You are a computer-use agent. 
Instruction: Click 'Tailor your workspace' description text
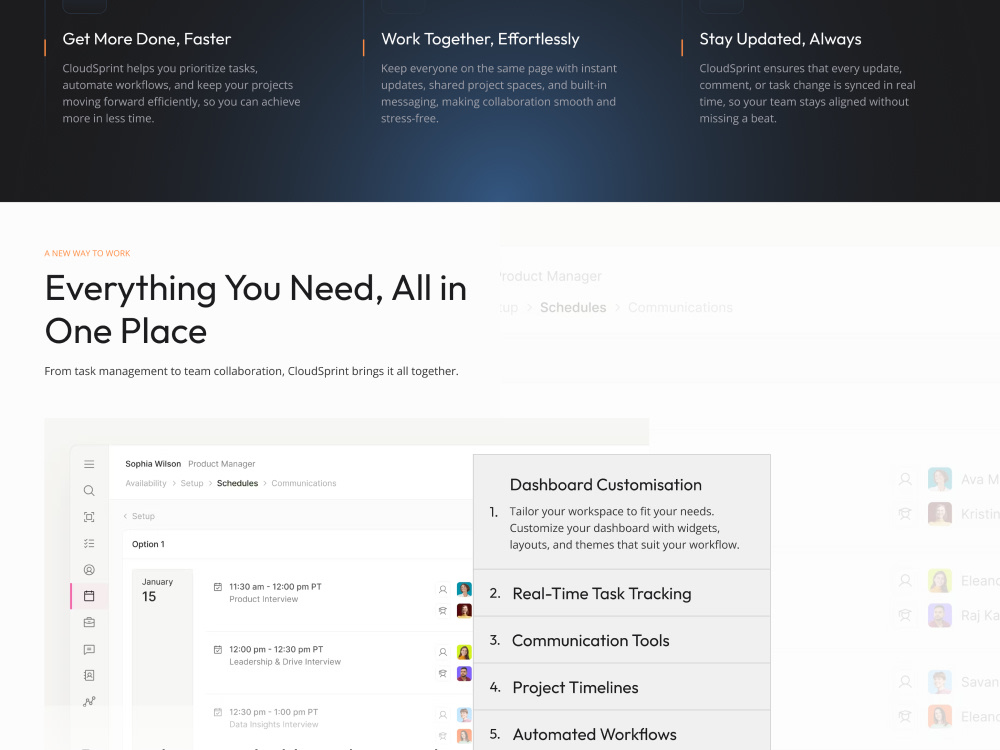[x=624, y=528]
